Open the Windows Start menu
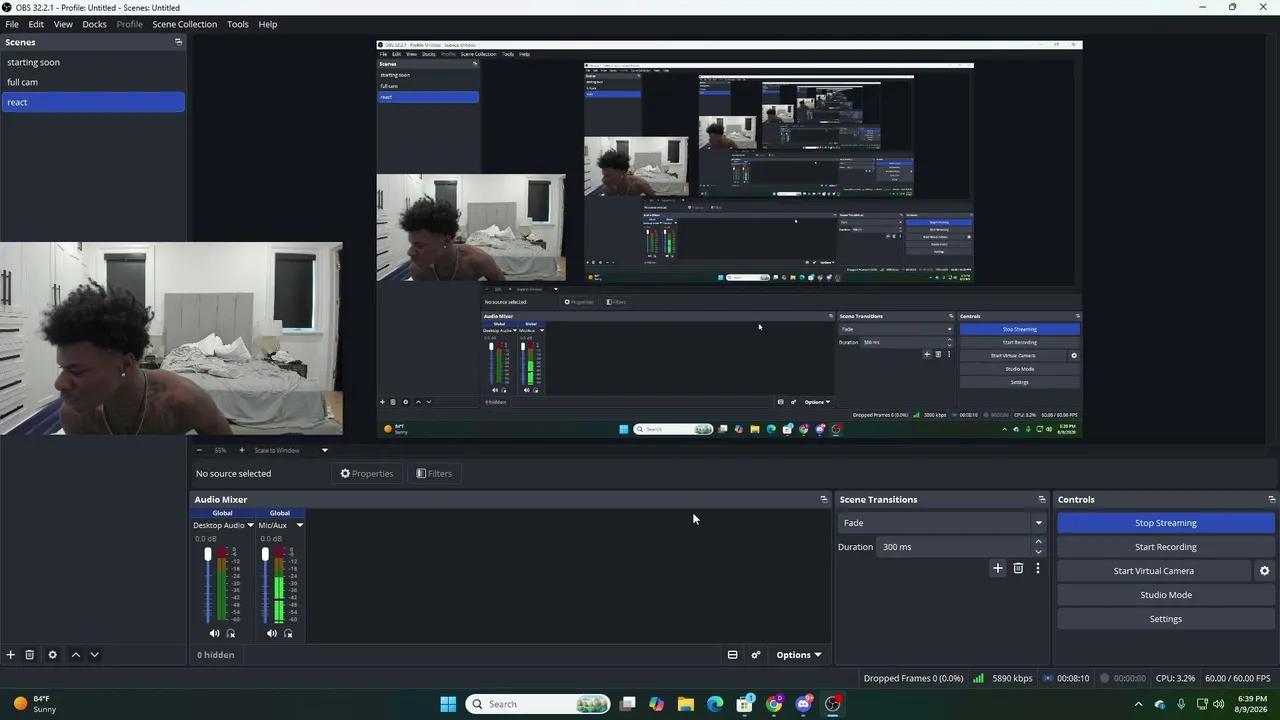The width and height of the screenshot is (1280, 720). 448,704
